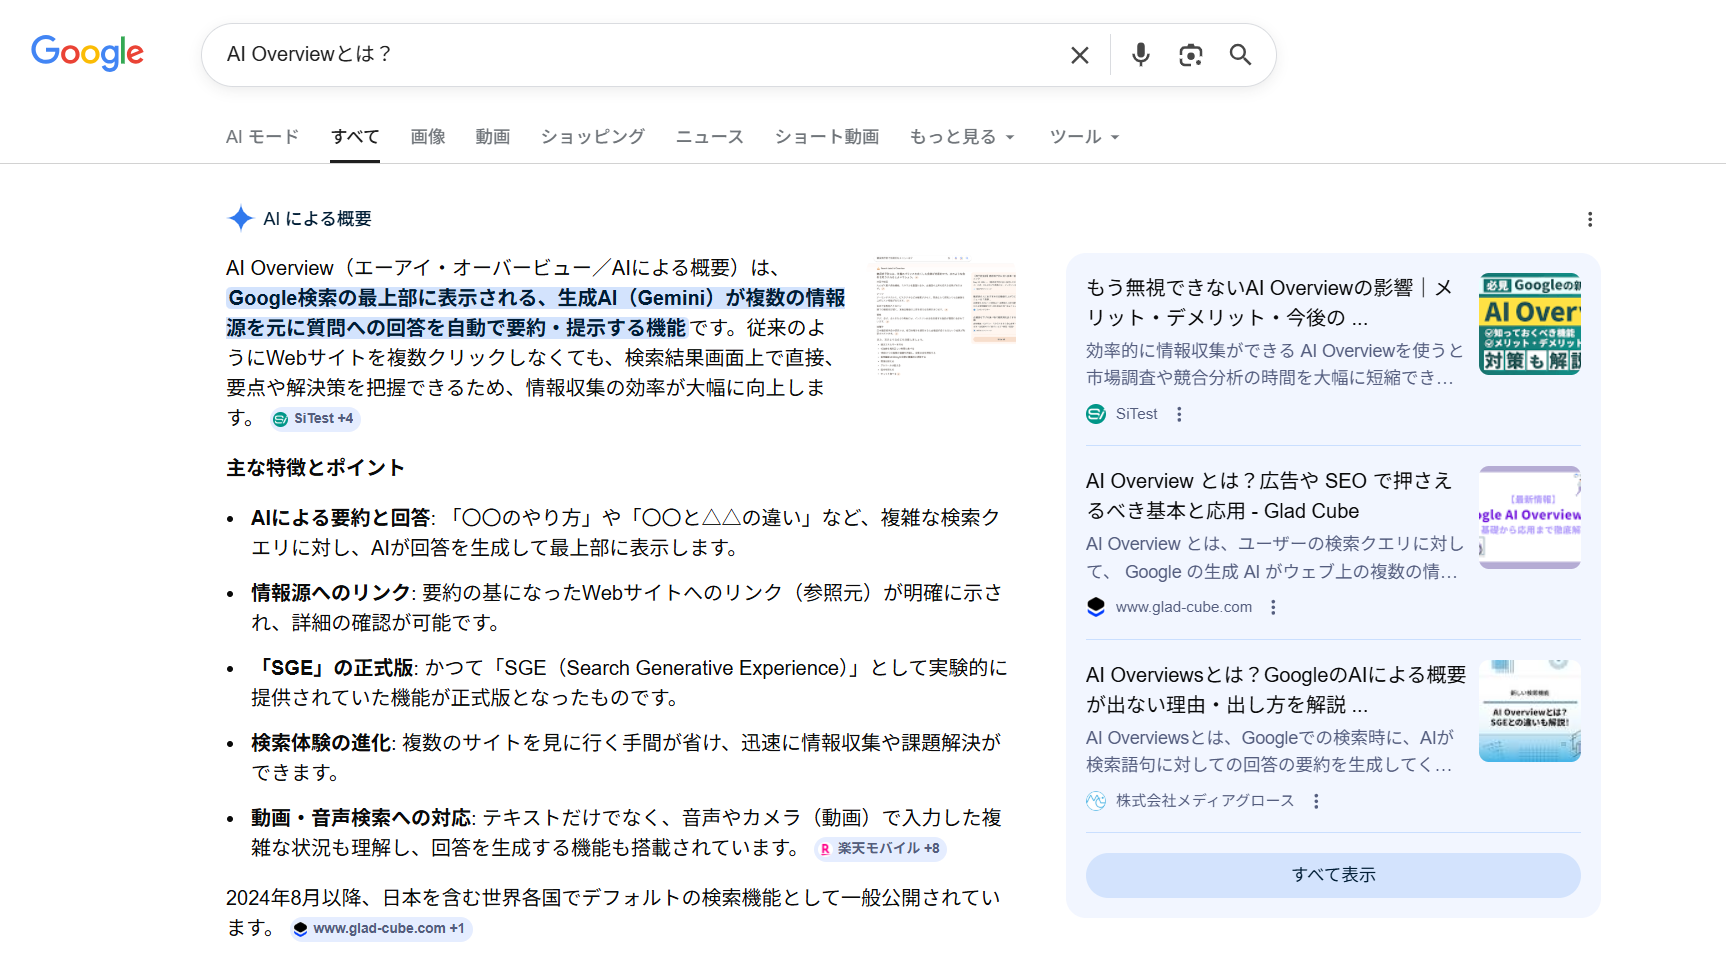Open AI Overviewsとは？GoogleのAIによる概要 article

click(1276, 690)
